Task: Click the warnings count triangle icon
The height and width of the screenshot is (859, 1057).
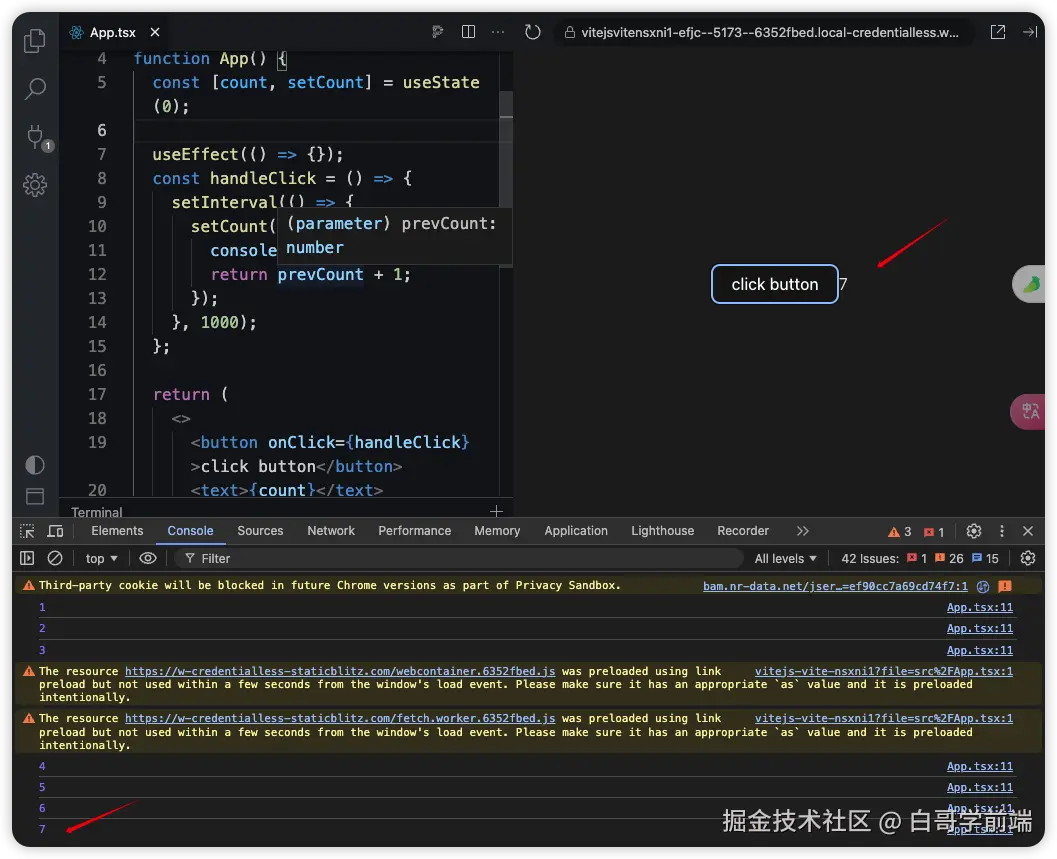Action: coord(894,532)
